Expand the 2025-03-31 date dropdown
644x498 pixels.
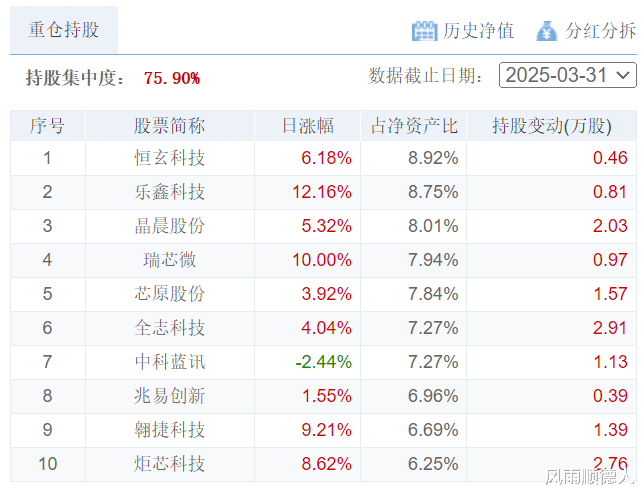[x=568, y=75]
